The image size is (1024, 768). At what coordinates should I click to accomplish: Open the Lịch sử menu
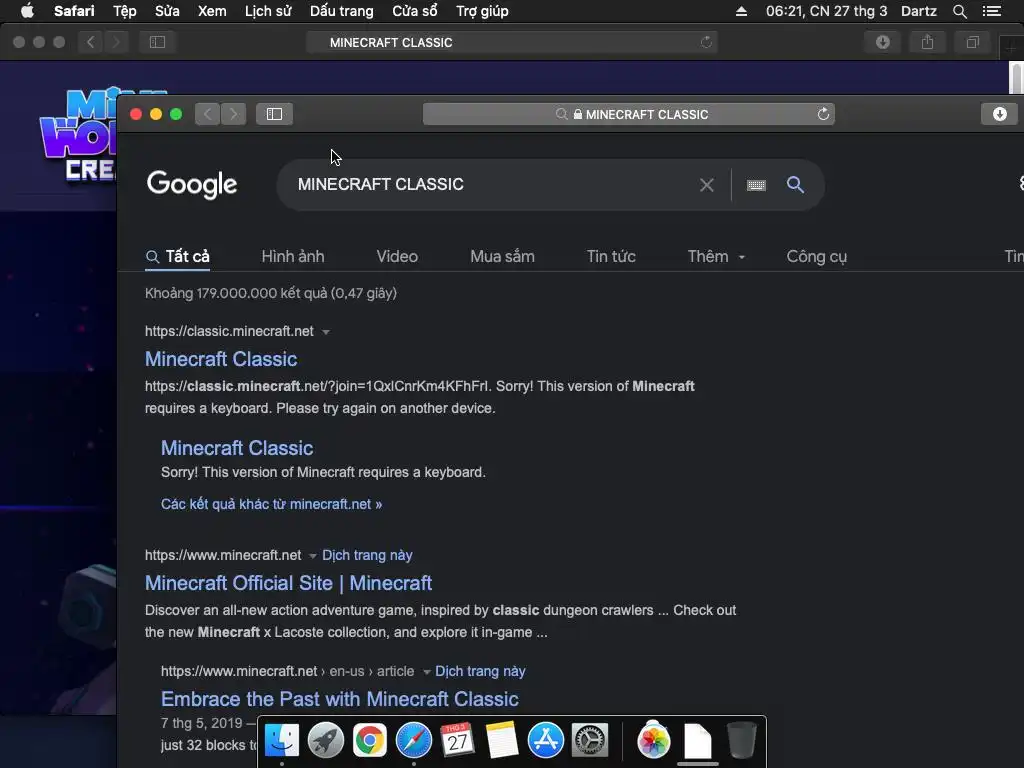coord(268,11)
